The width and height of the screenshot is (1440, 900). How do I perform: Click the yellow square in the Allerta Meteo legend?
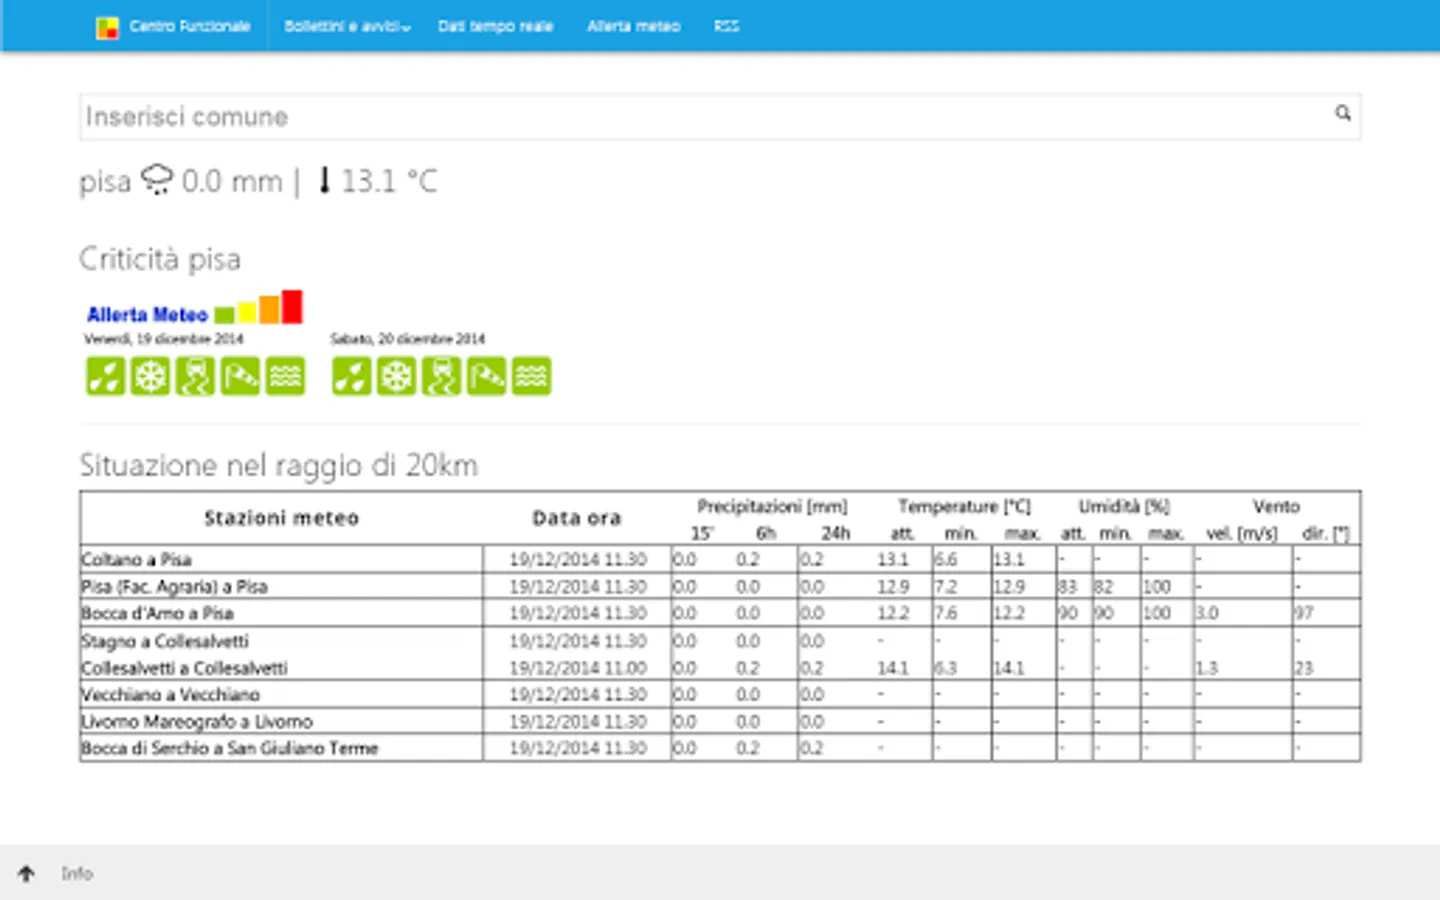[x=247, y=312]
